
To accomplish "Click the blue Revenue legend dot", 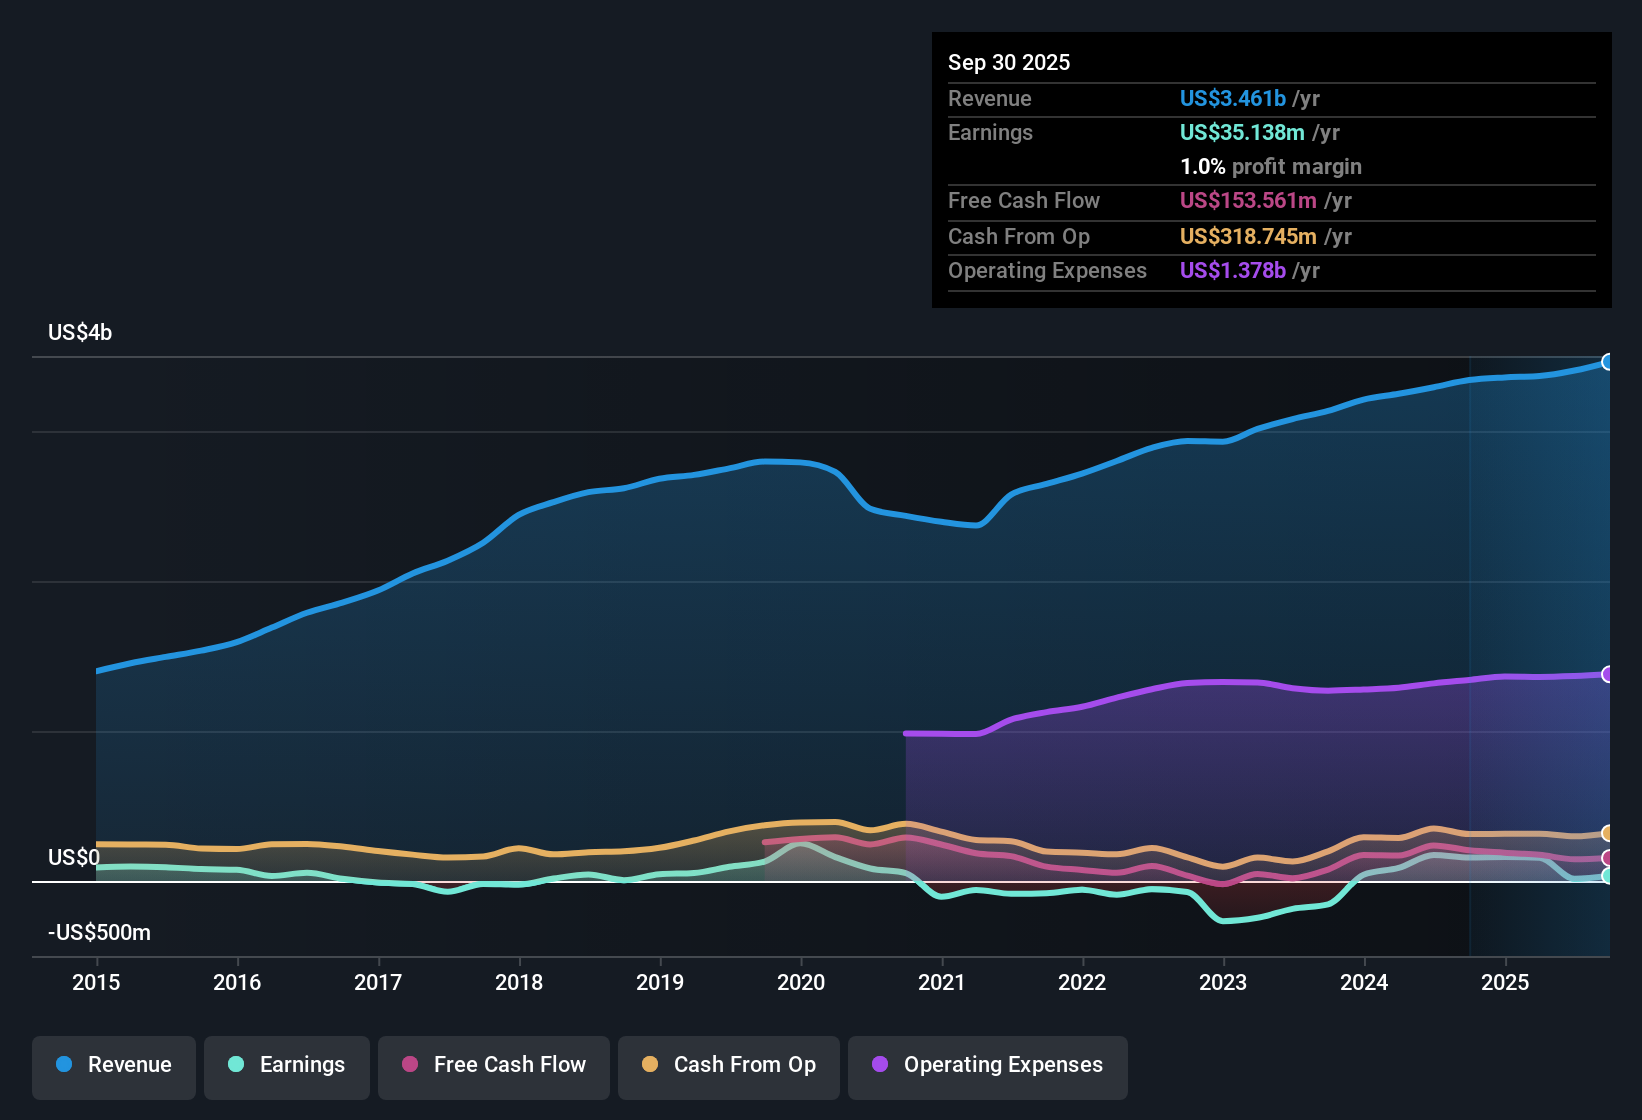I will pyautogui.click(x=64, y=1064).
